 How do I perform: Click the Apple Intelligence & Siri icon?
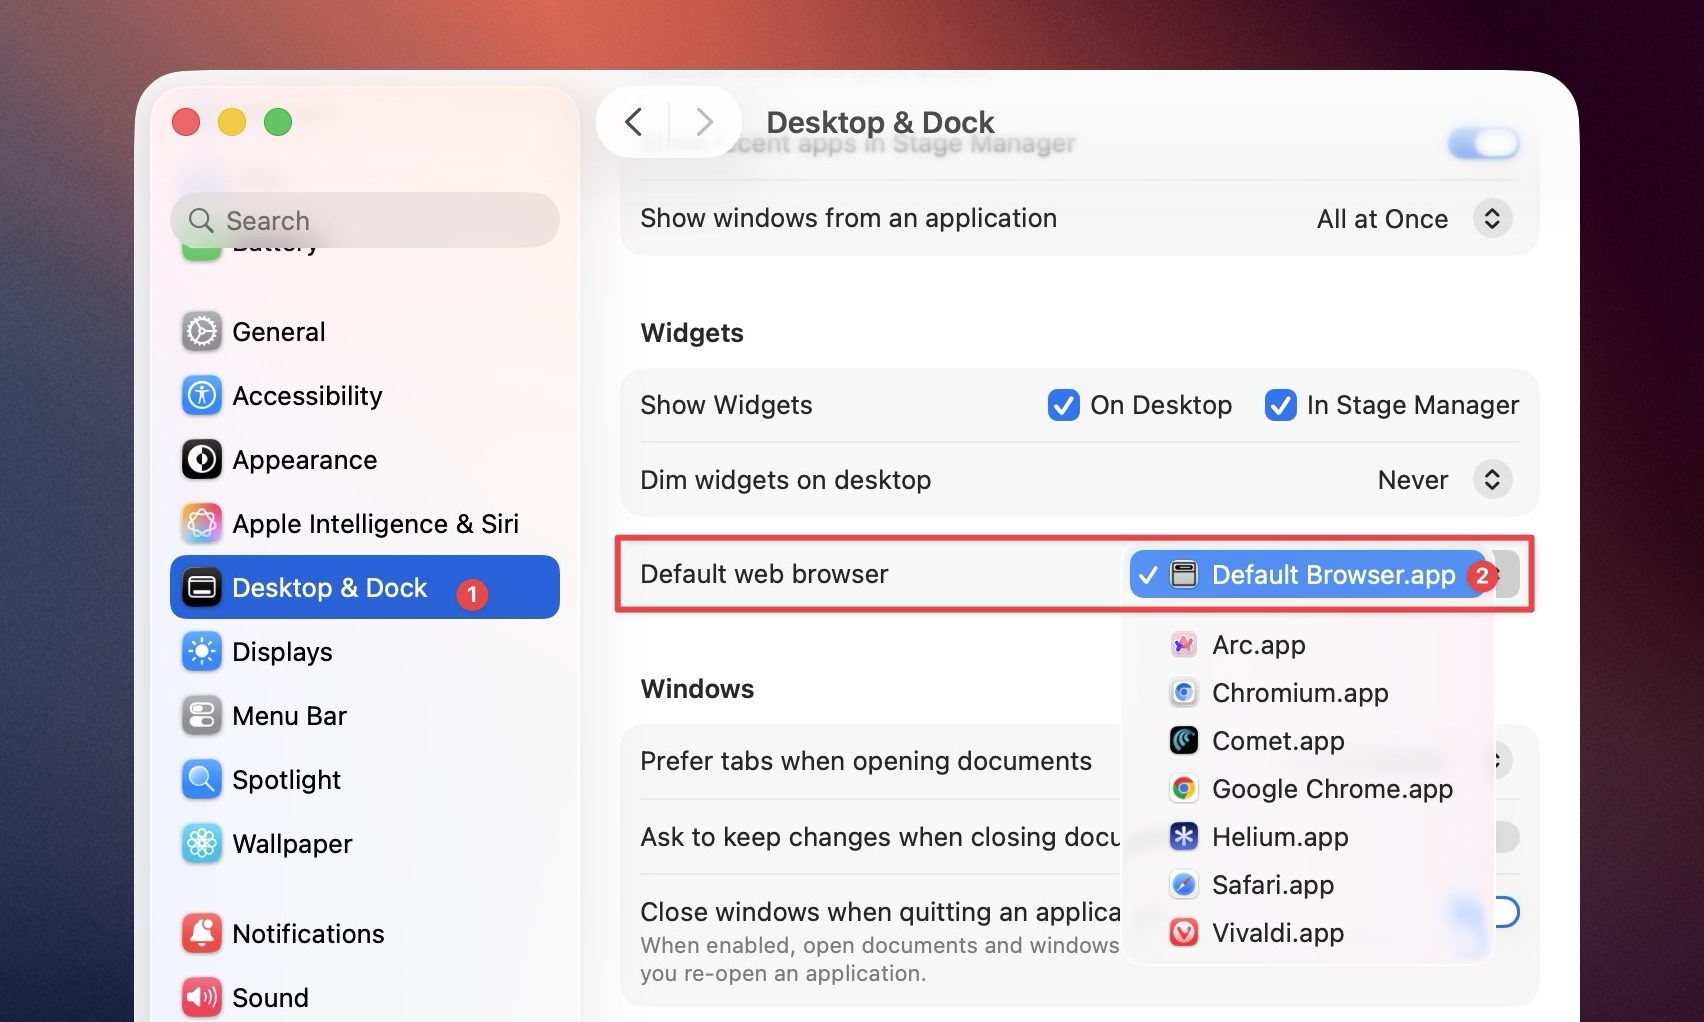201,524
